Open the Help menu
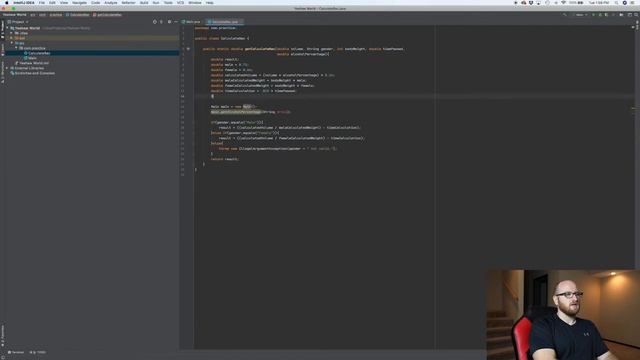 pos(210,3)
